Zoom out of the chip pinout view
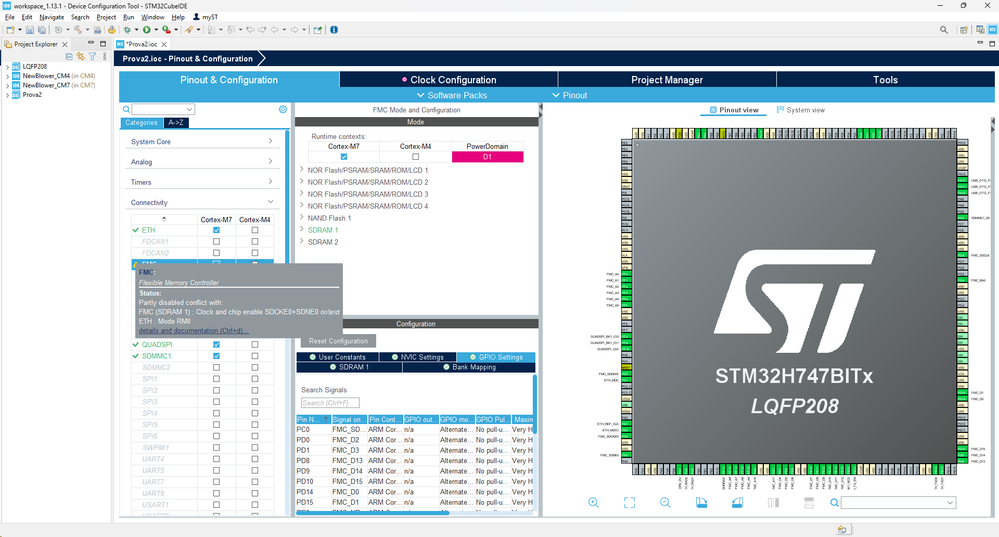This screenshot has width=999, height=537. click(665, 503)
